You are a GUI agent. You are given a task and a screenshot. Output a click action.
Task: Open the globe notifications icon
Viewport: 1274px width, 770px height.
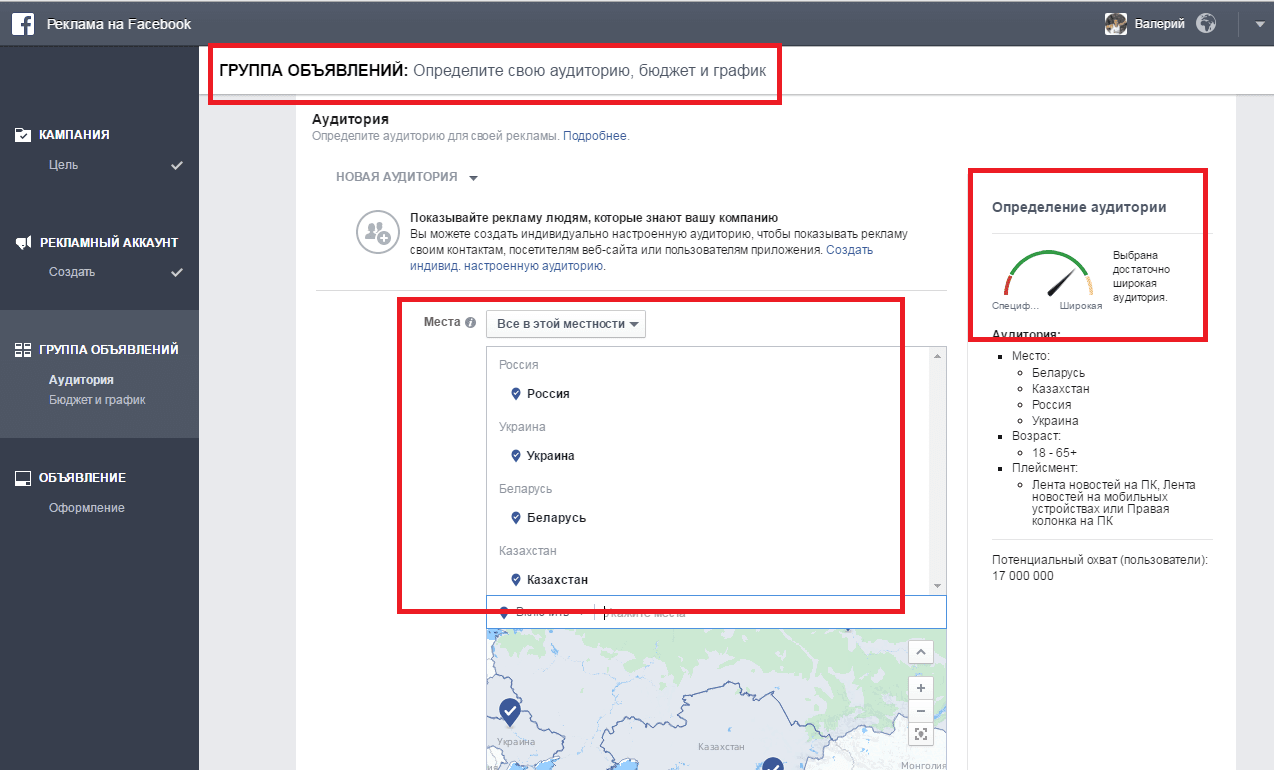coord(1206,23)
